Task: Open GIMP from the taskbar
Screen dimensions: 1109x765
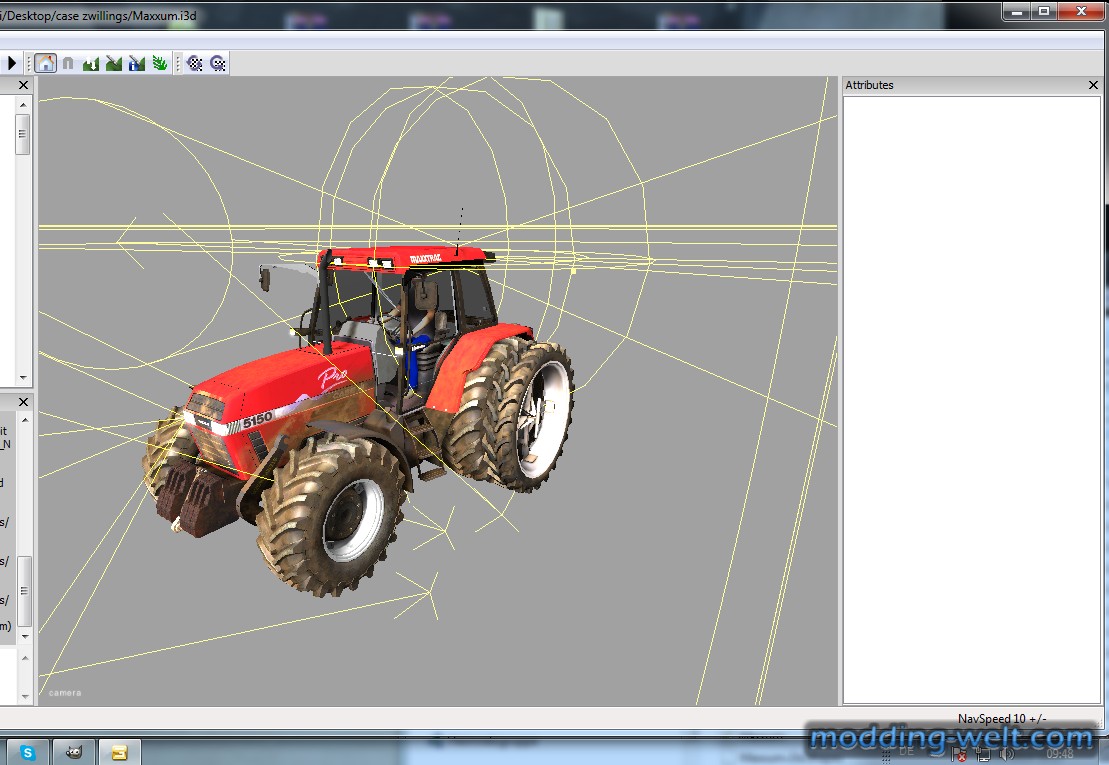Action: pos(74,752)
